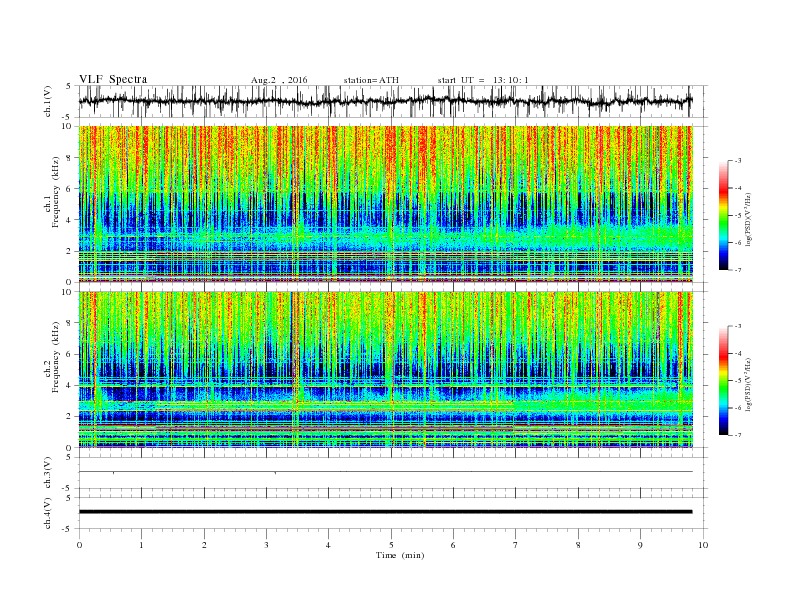Click the ch.1 waveform trace panel

(x=392, y=101)
